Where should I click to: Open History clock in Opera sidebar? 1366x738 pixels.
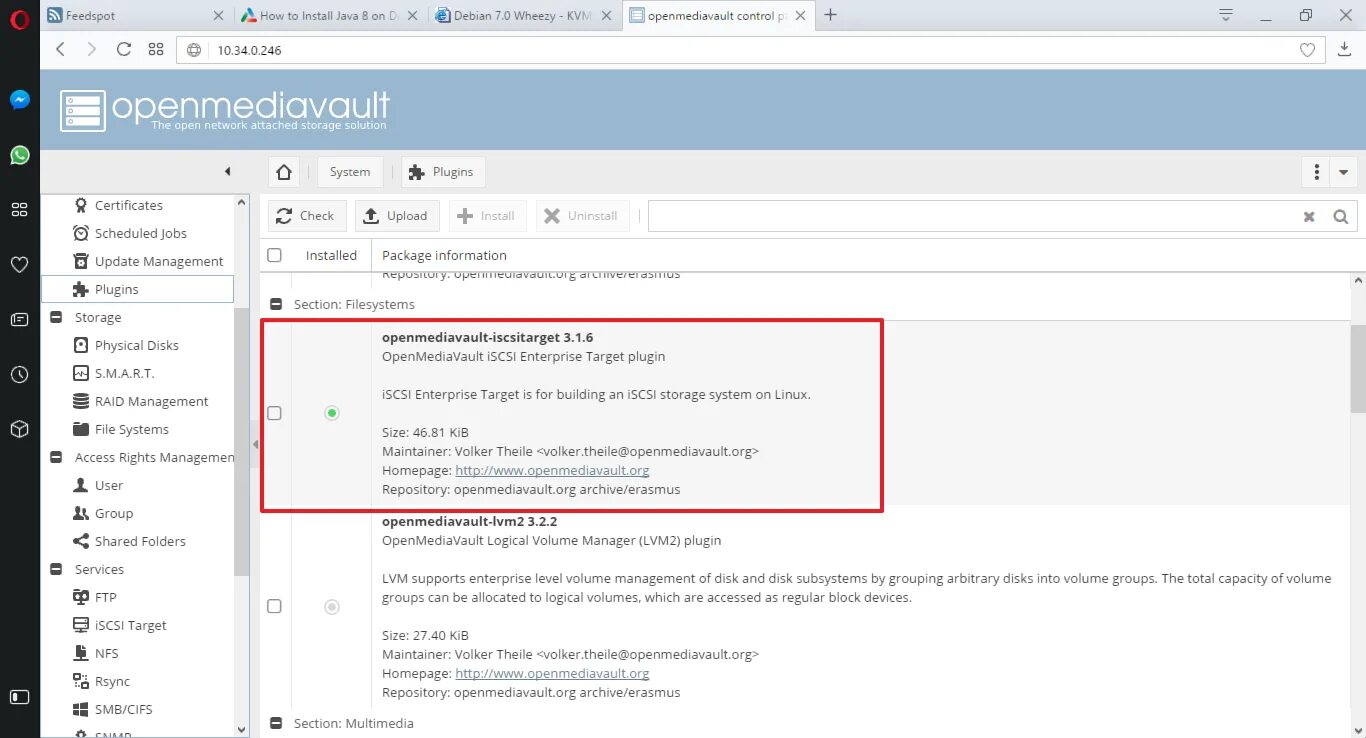[x=19, y=374]
